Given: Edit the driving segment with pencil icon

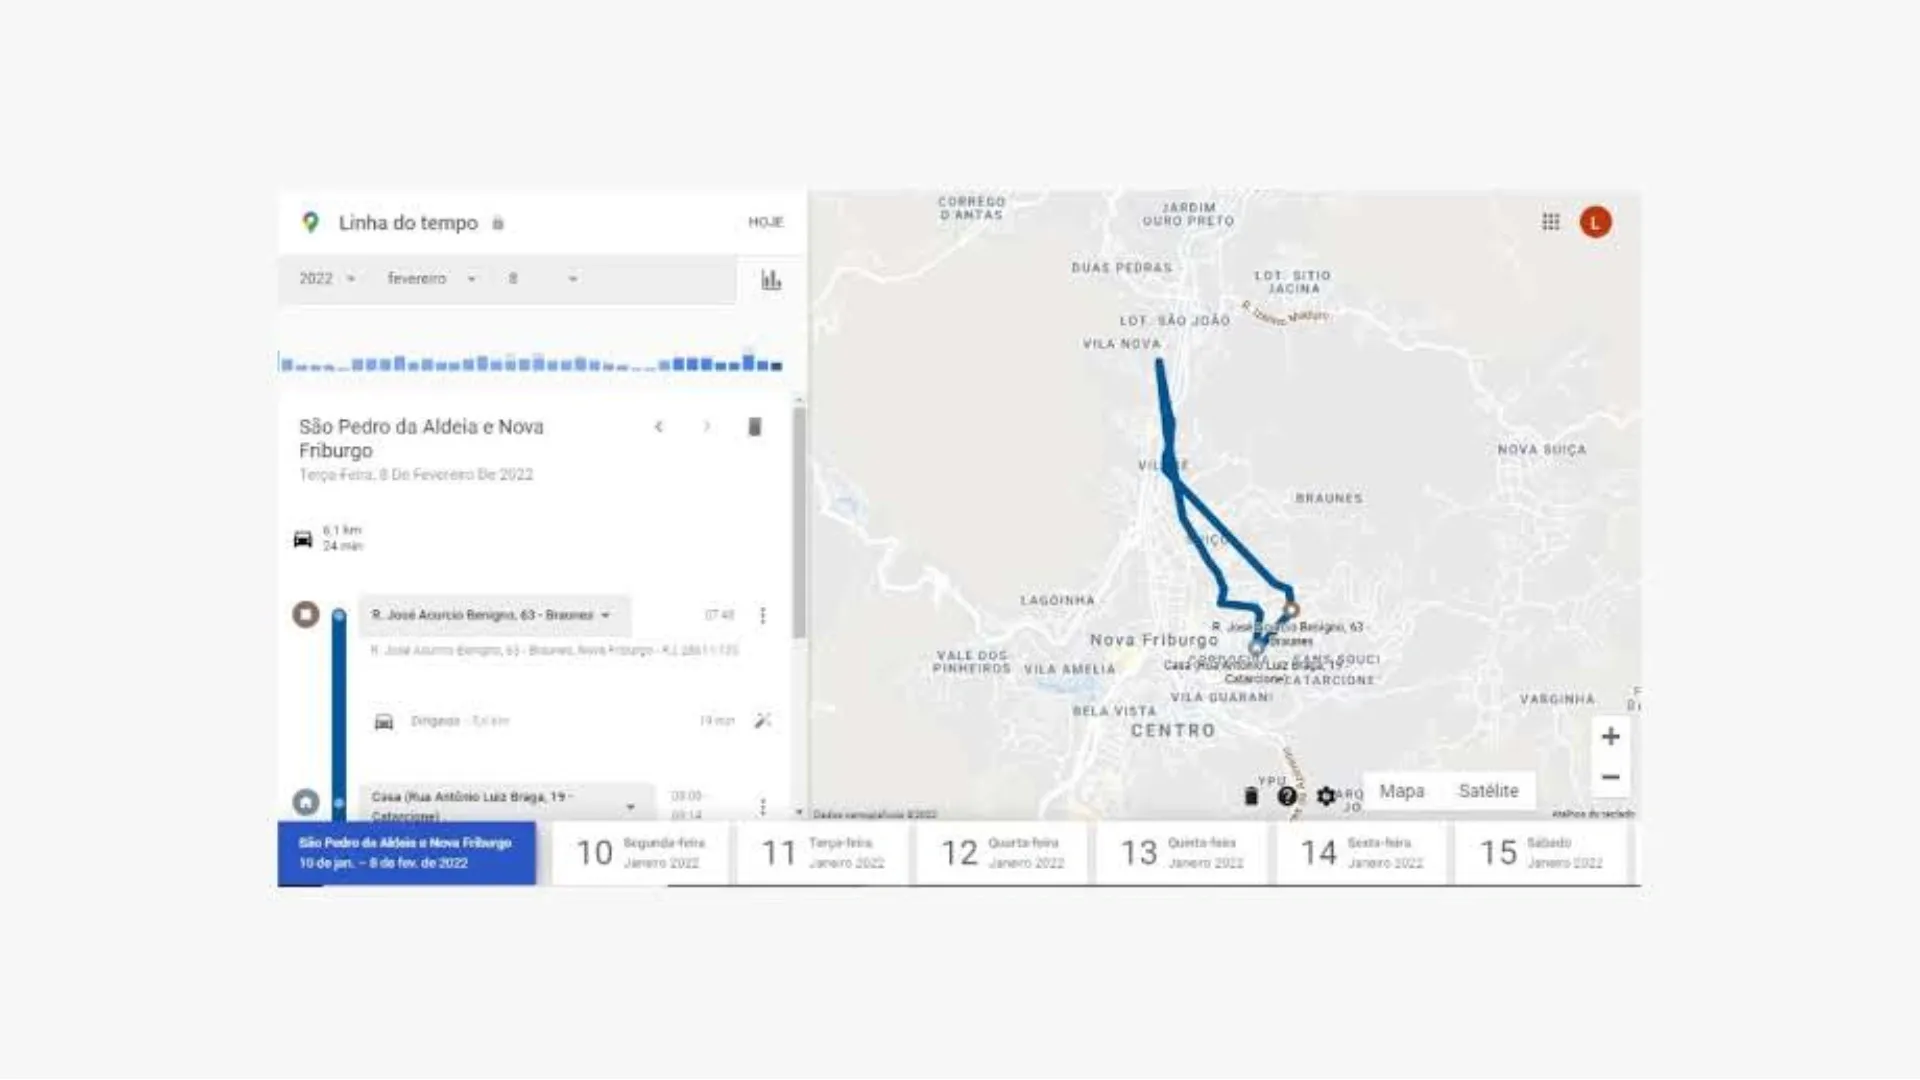Looking at the screenshot, I should coord(763,721).
